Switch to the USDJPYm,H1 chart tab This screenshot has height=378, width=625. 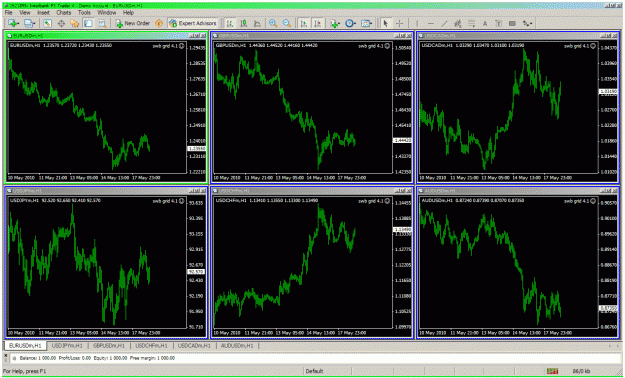pyautogui.click(x=67, y=346)
